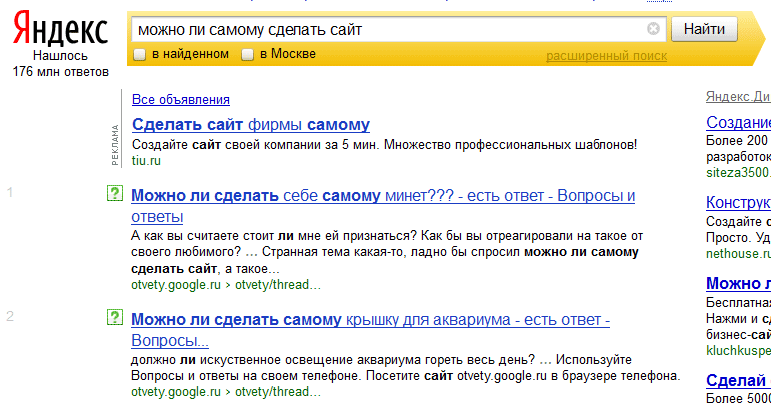Open sidebar ad starting with 'Конструк'
The height and width of the screenshot is (405, 771).
(738, 202)
